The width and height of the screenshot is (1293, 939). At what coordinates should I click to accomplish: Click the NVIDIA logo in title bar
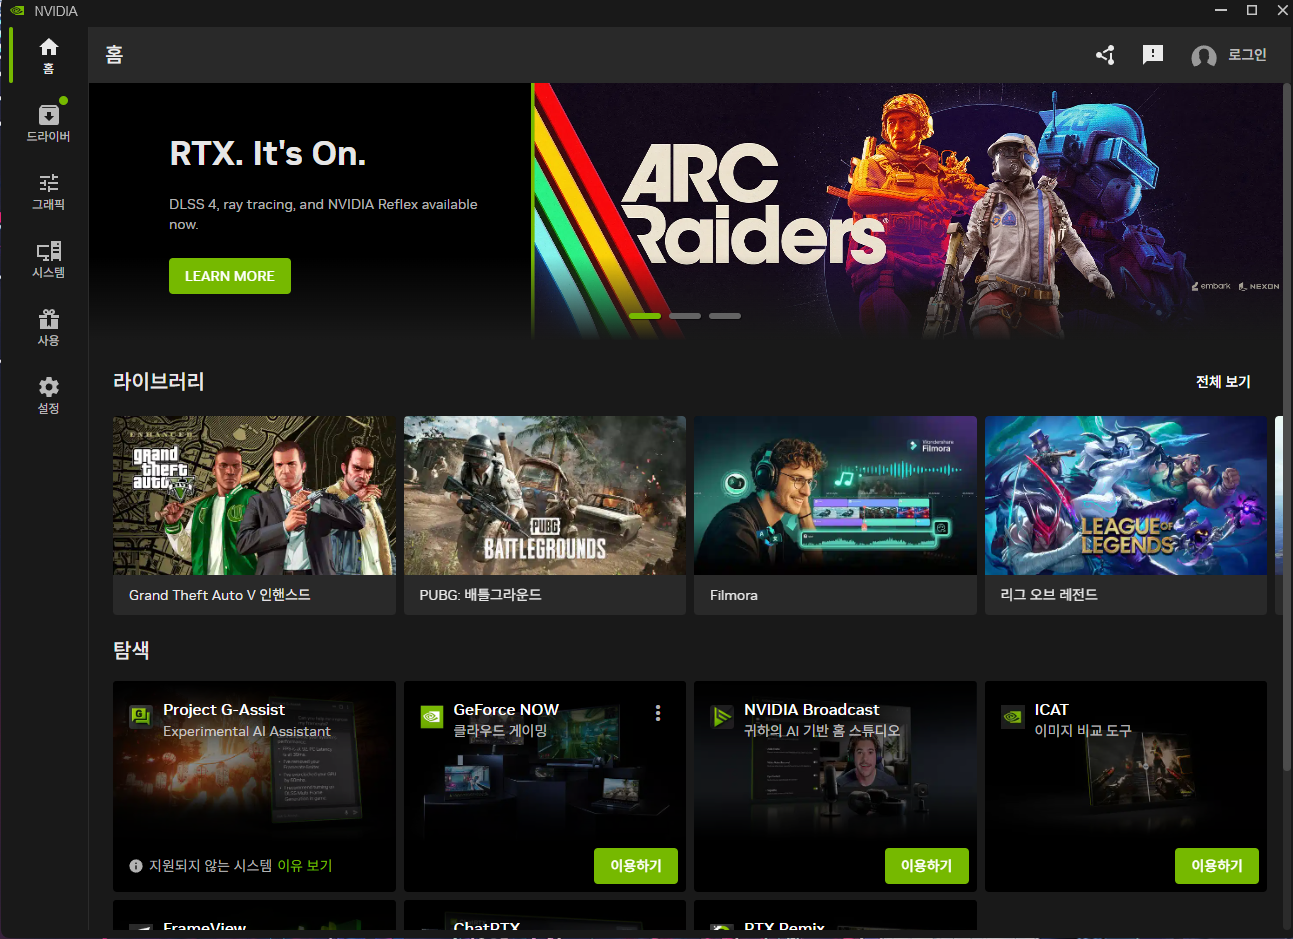click(17, 11)
